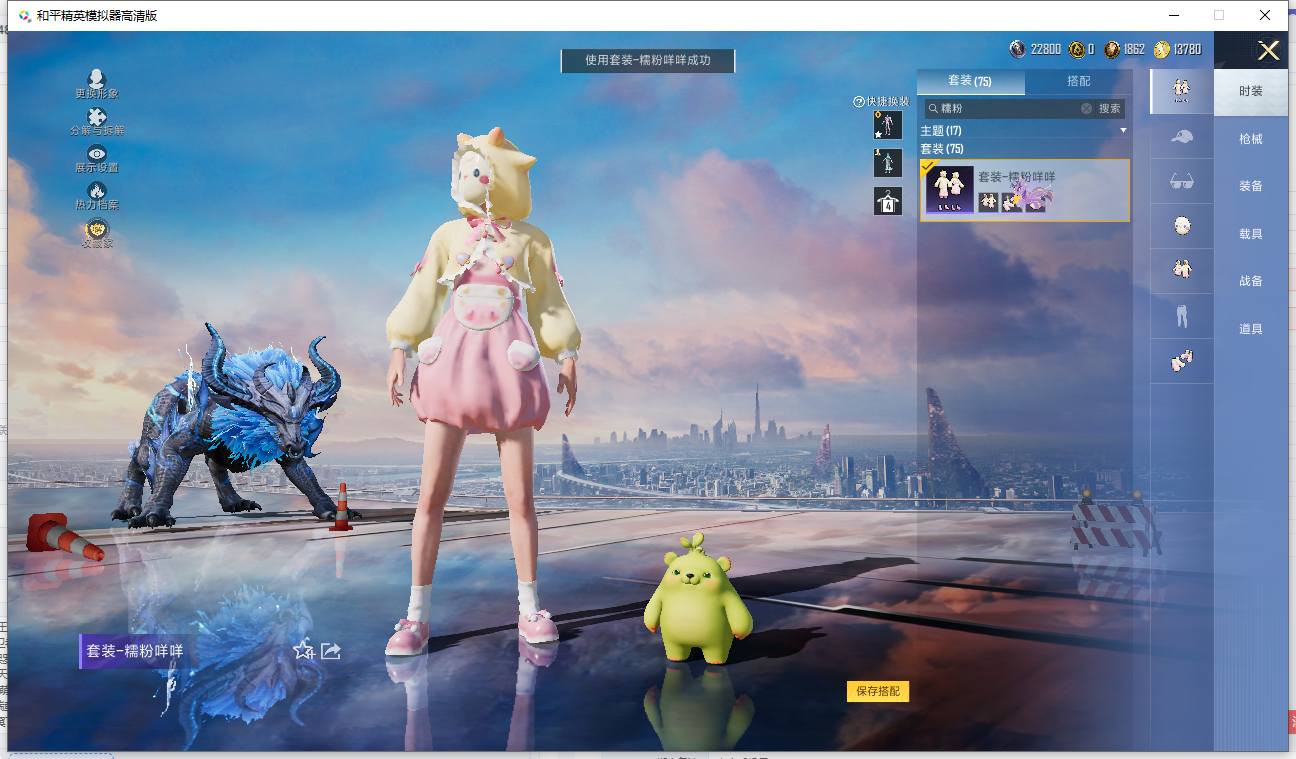Click the question mark help icon for 快捷换装
The width and height of the screenshot is (1296, 759).
(x=858, y=101)
